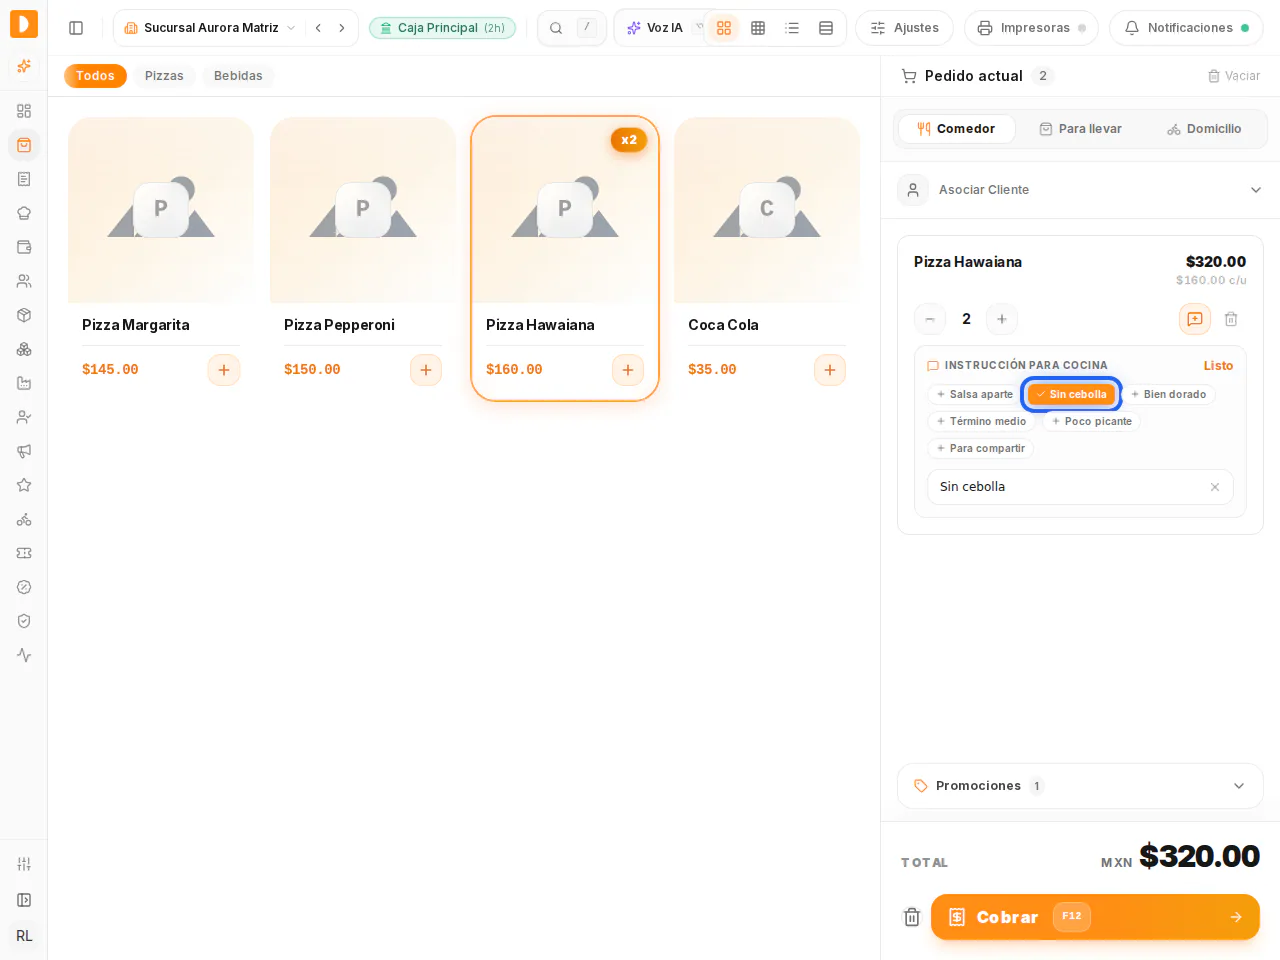Click Listo to finish kitchen instruction
Screen dimensions: 1280x960
pyautogui.click(x=1218, y=366)
